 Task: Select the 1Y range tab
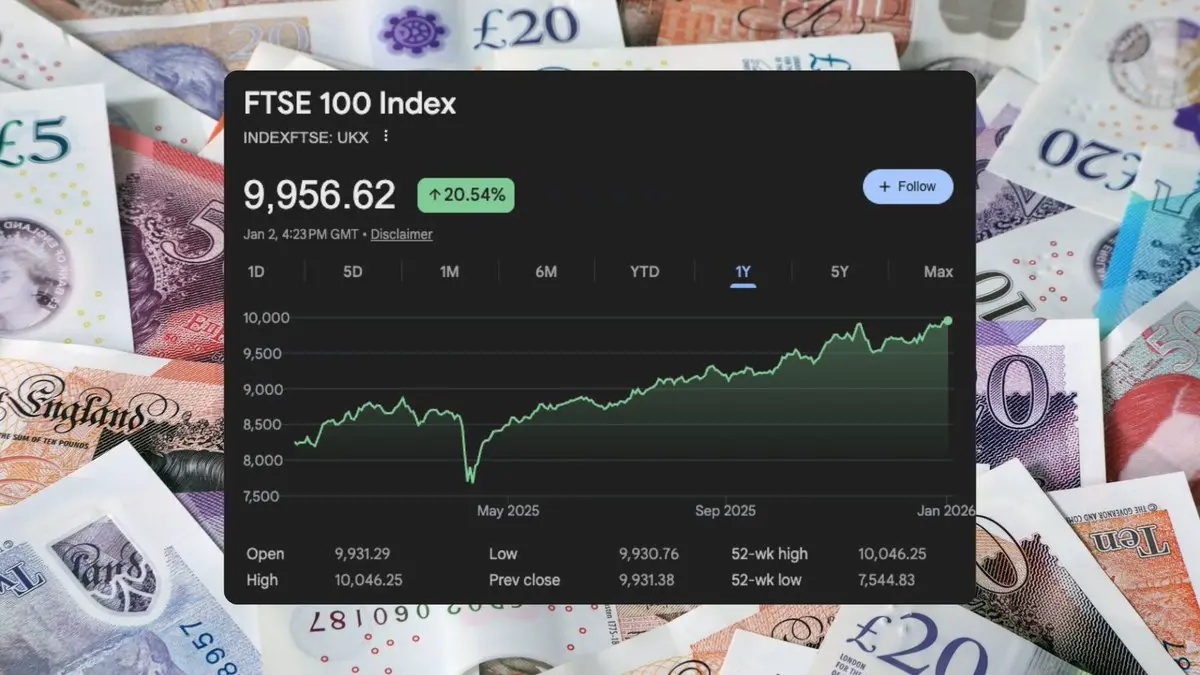click(742, 271)
